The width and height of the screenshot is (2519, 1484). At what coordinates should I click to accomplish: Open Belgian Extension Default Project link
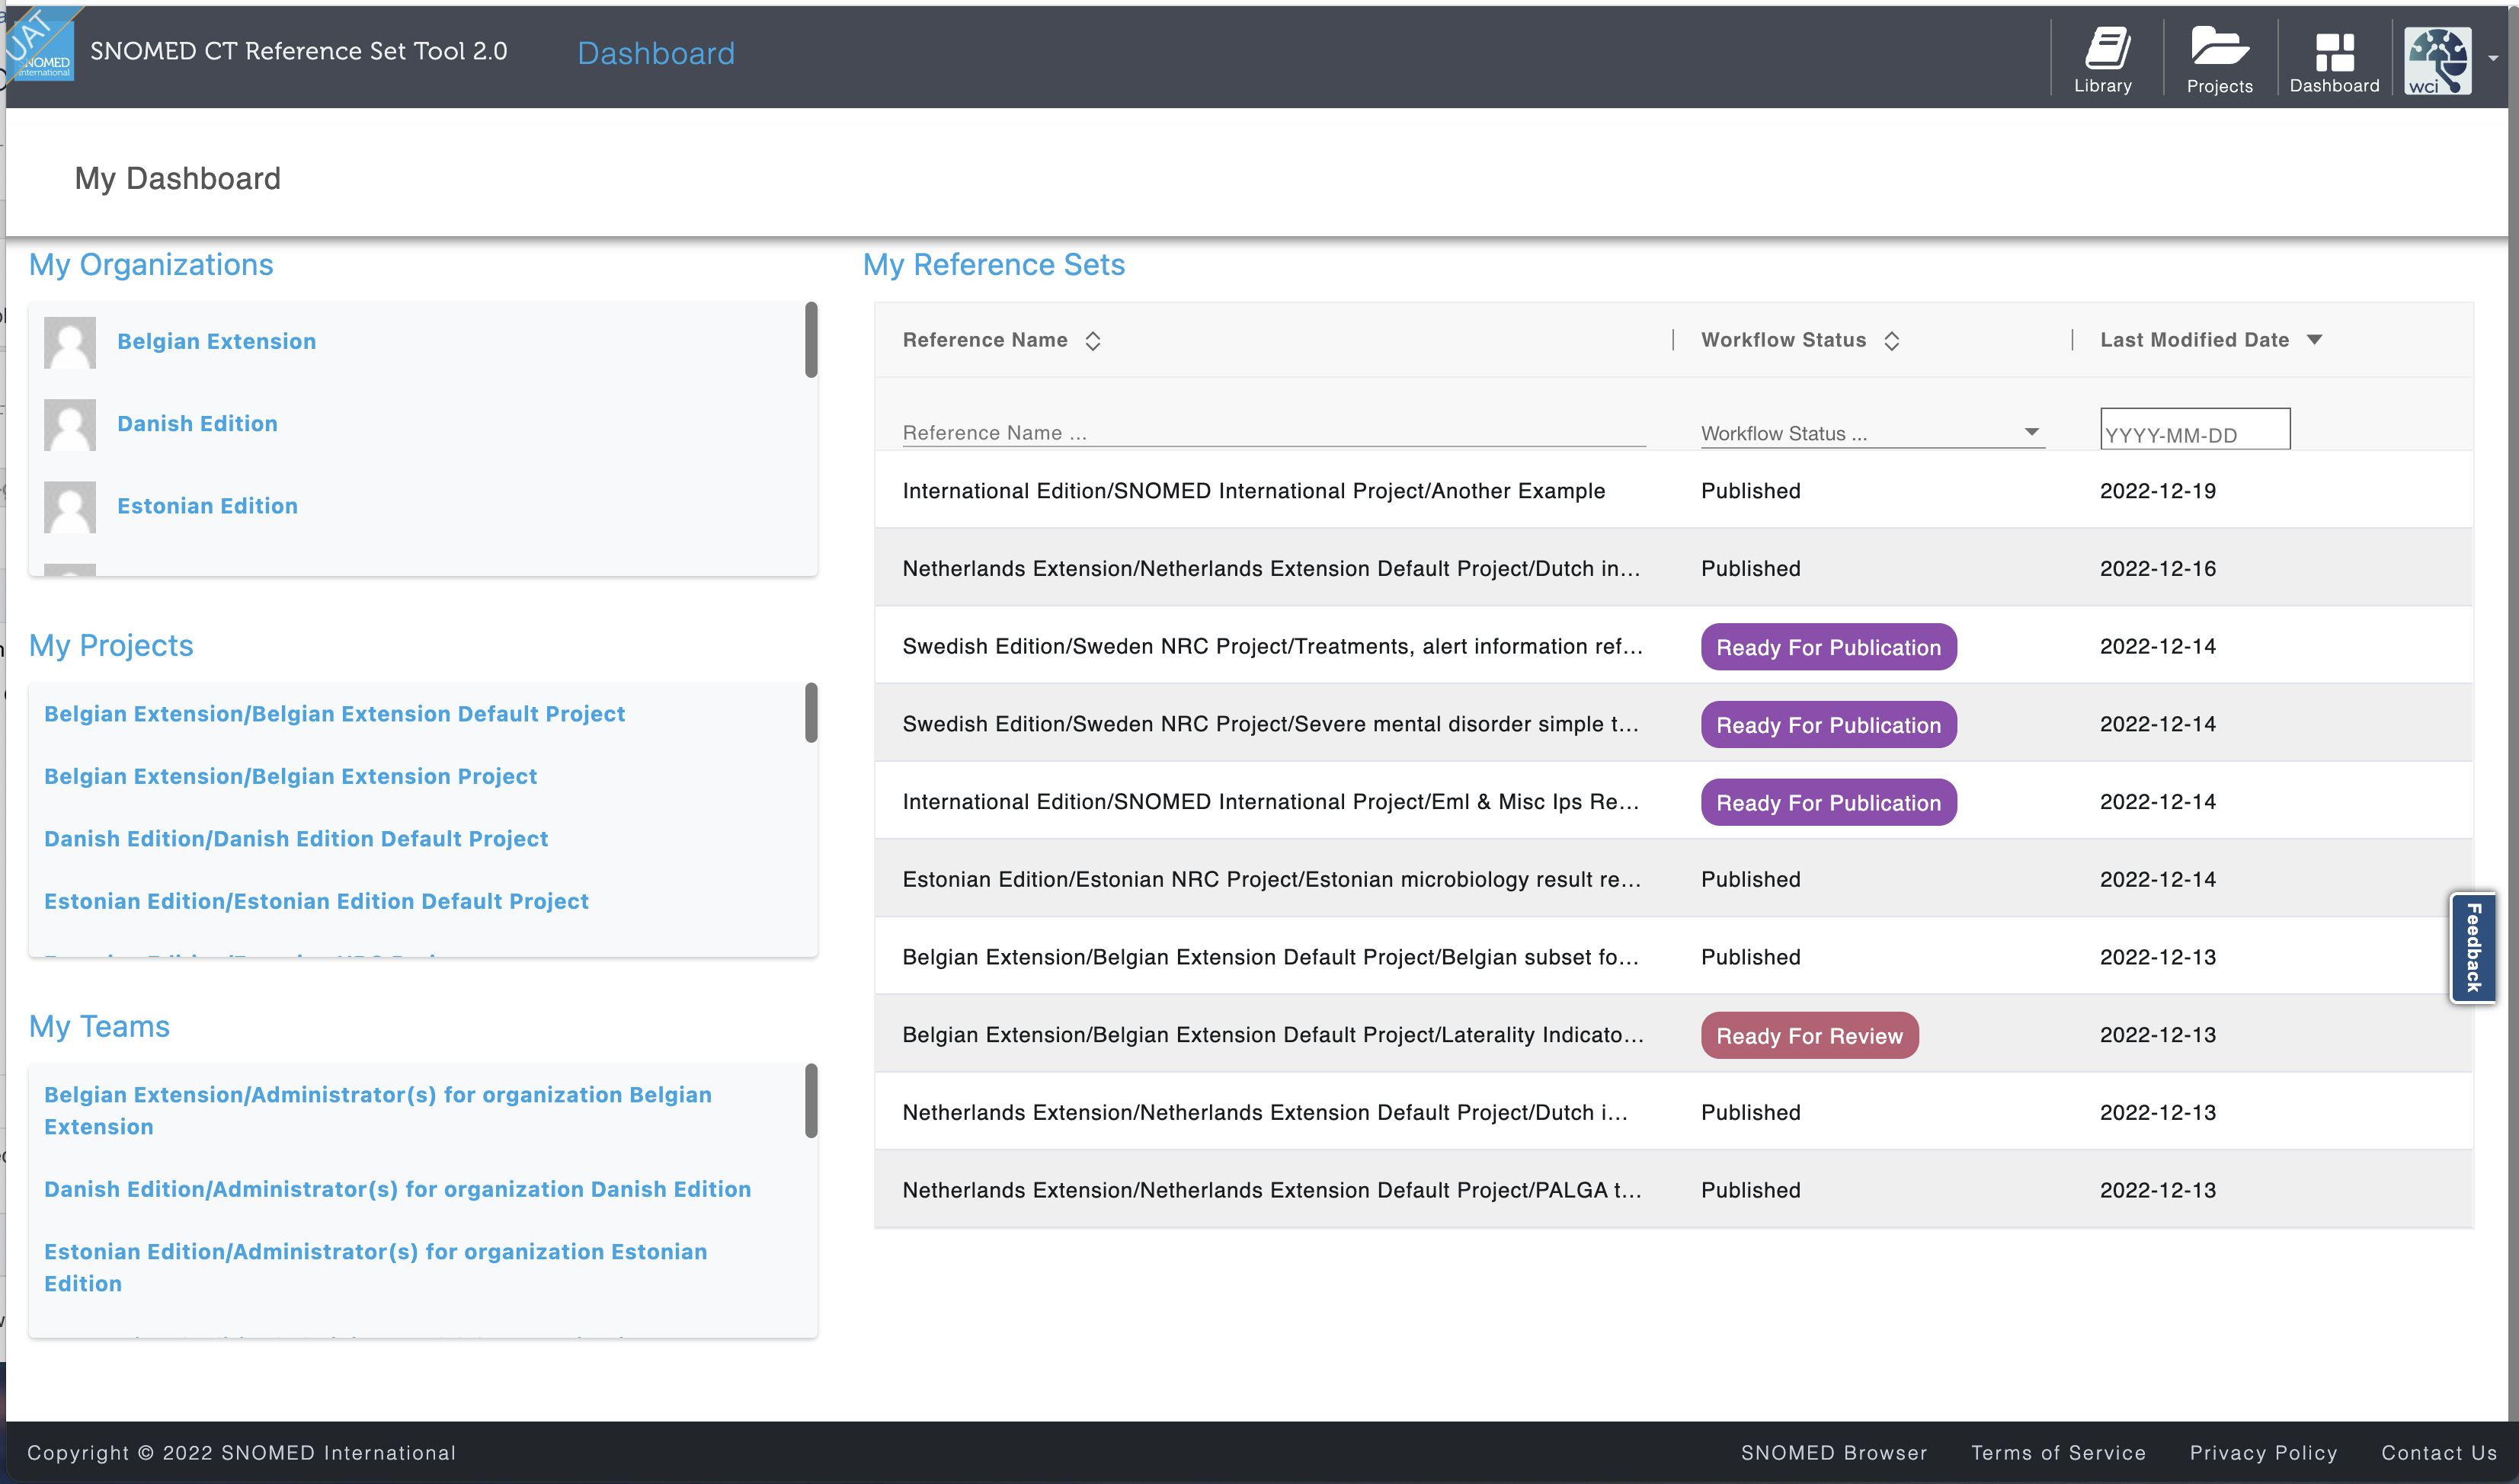(334, 714)
